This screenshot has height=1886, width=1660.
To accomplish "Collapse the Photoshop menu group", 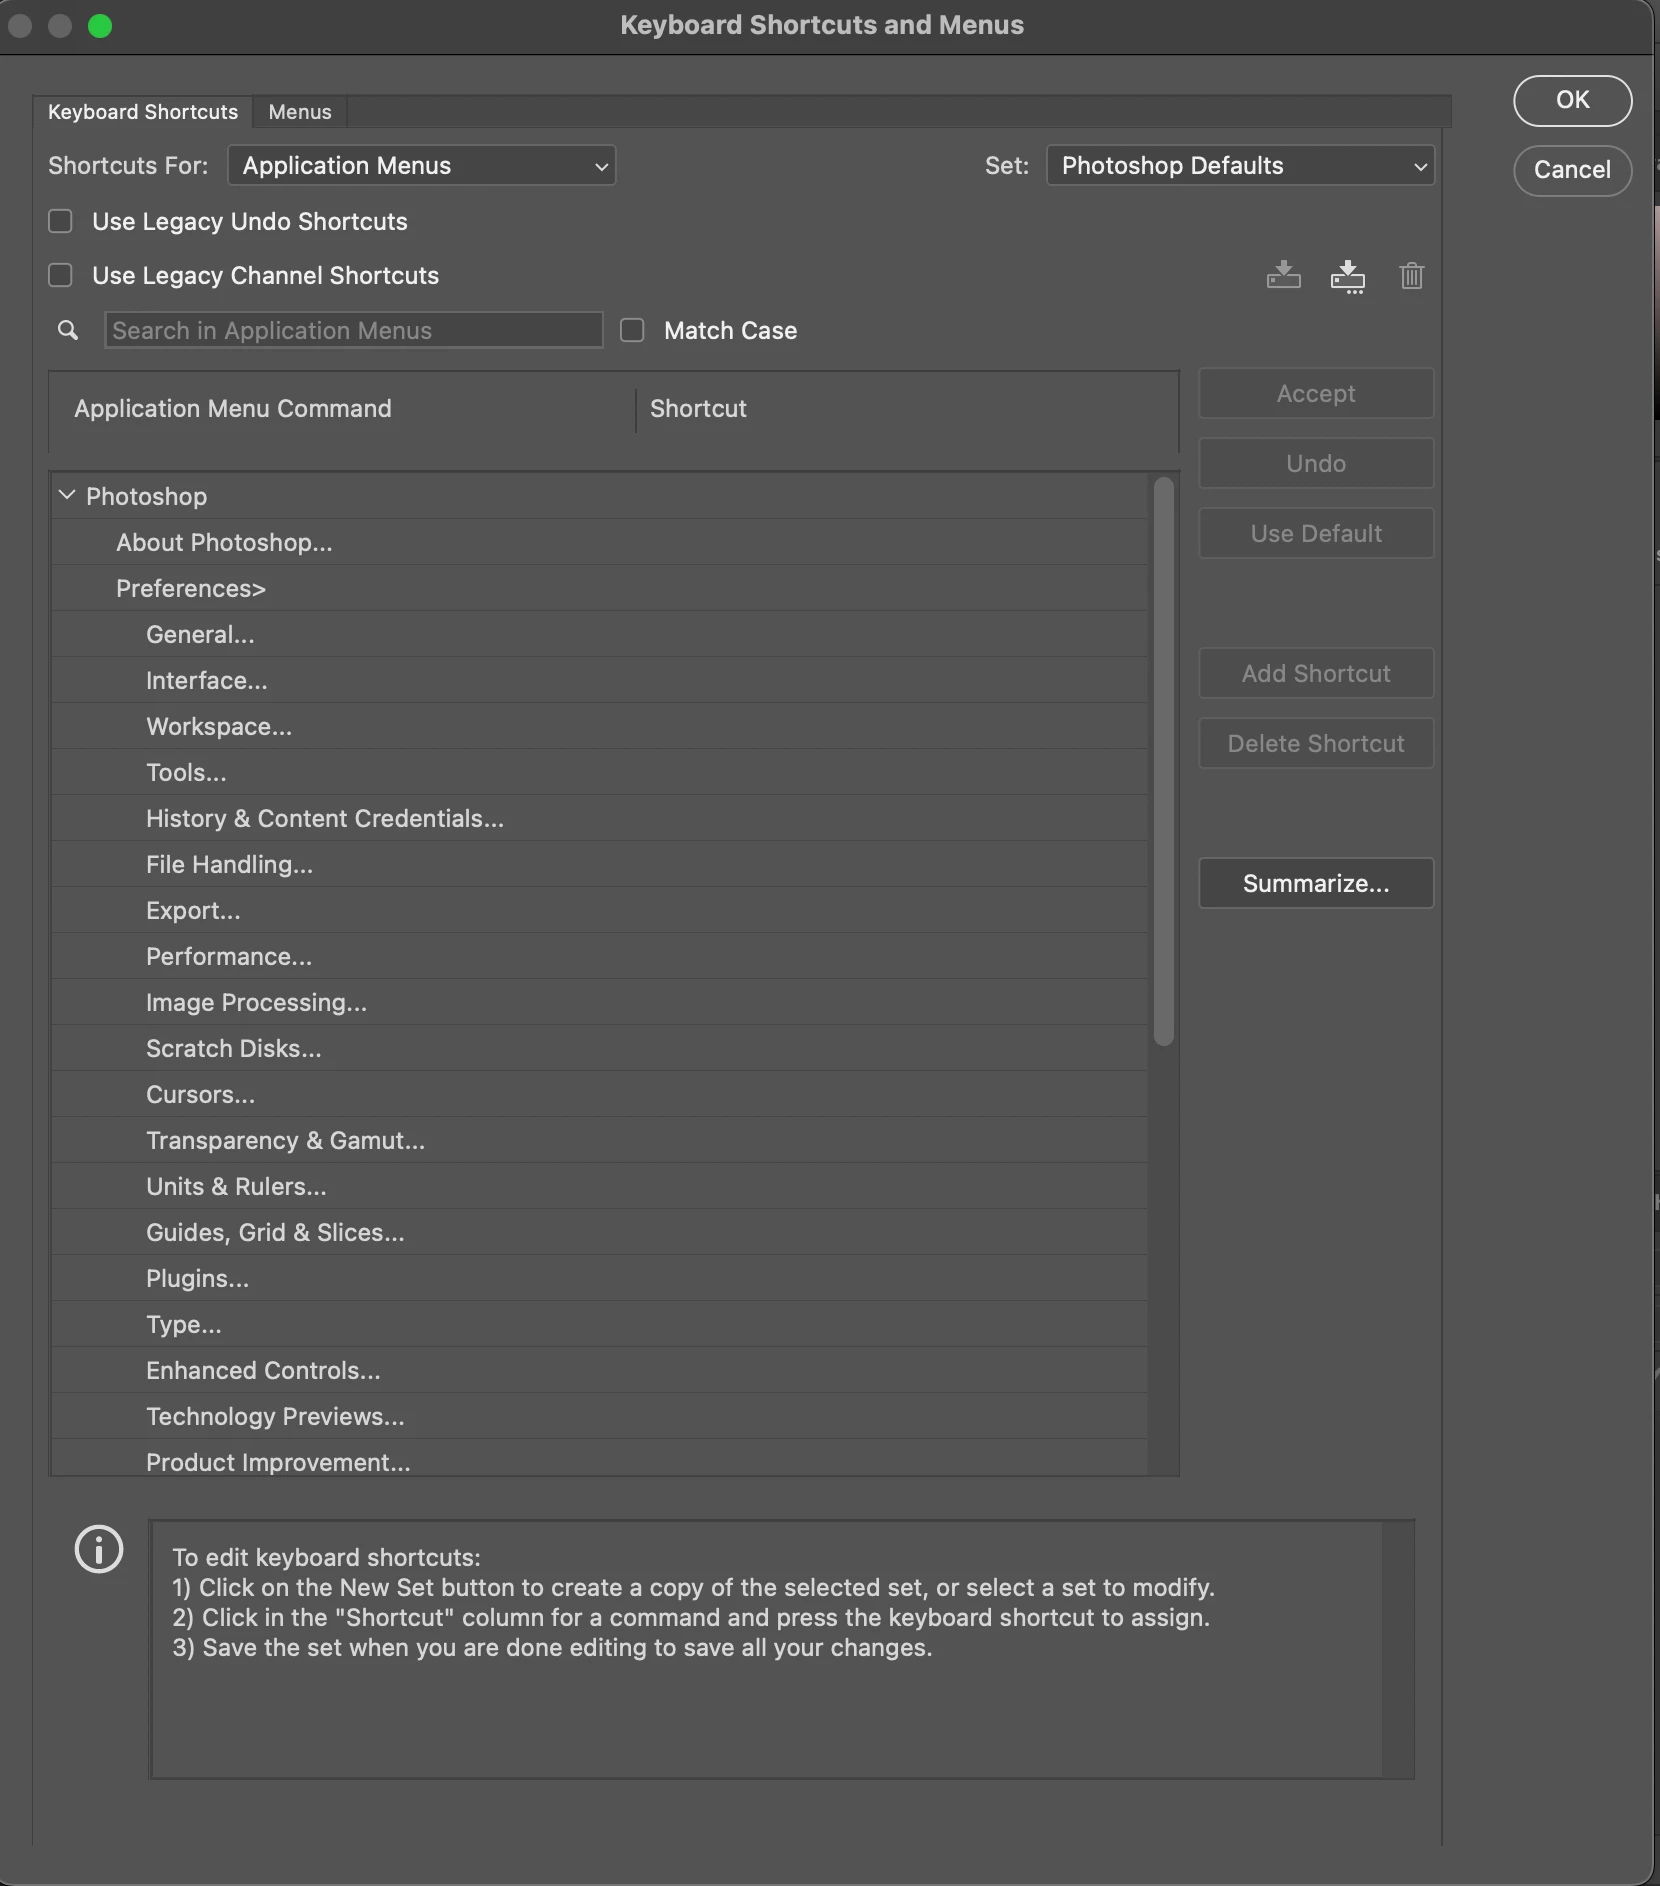I will 67,495.
